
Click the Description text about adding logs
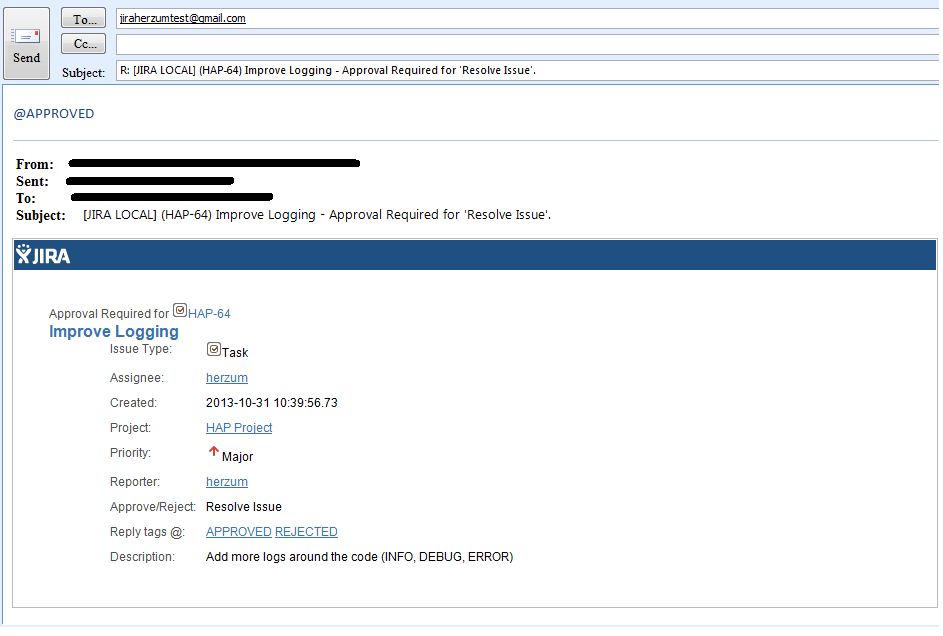(x=359, y=557)
